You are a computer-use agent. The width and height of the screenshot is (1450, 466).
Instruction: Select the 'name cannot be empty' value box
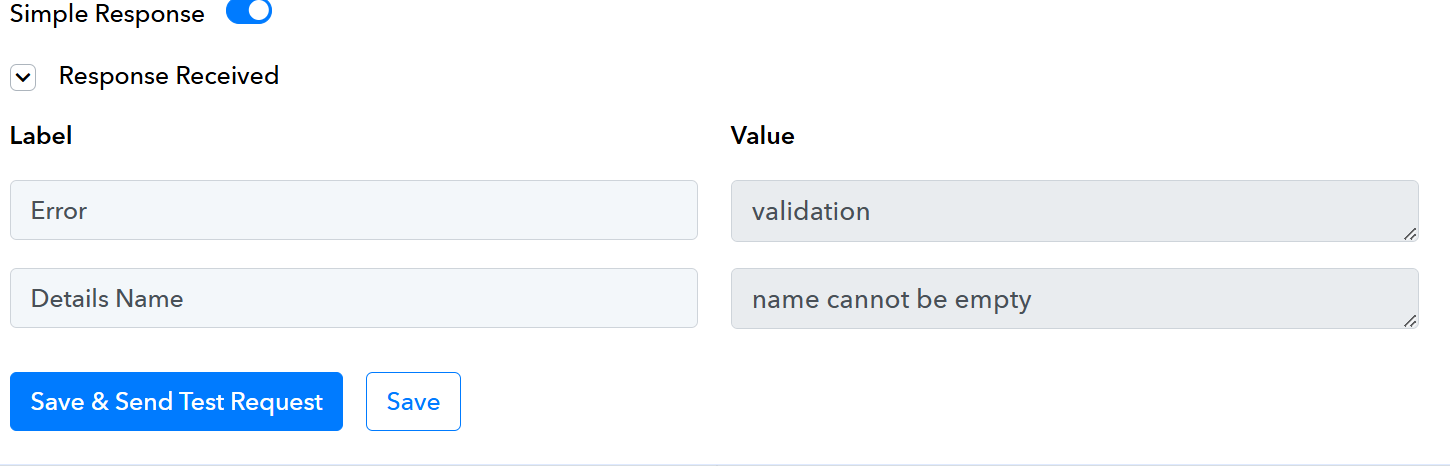click(x=1073, y=298)
